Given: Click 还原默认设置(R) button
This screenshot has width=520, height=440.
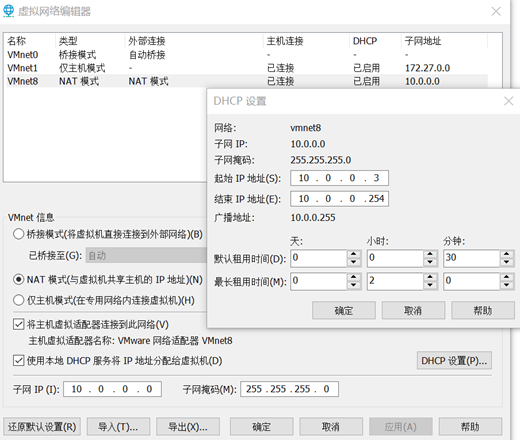Looking at the screenshot, I should point(42,427).
